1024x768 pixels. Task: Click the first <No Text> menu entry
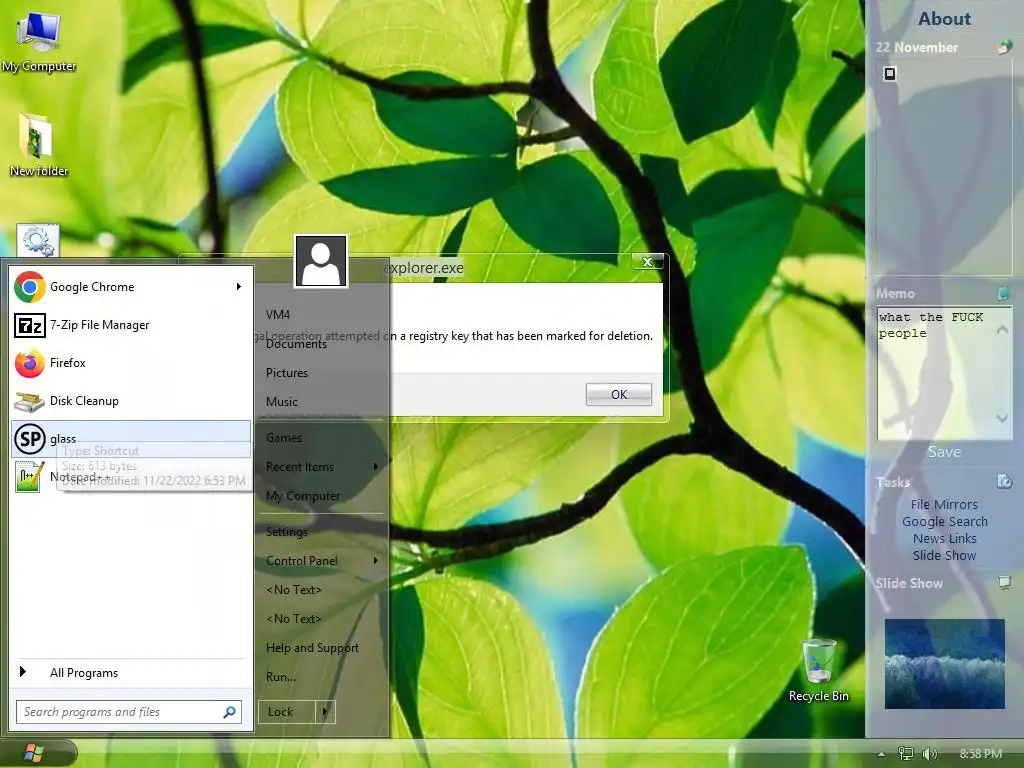294,590
